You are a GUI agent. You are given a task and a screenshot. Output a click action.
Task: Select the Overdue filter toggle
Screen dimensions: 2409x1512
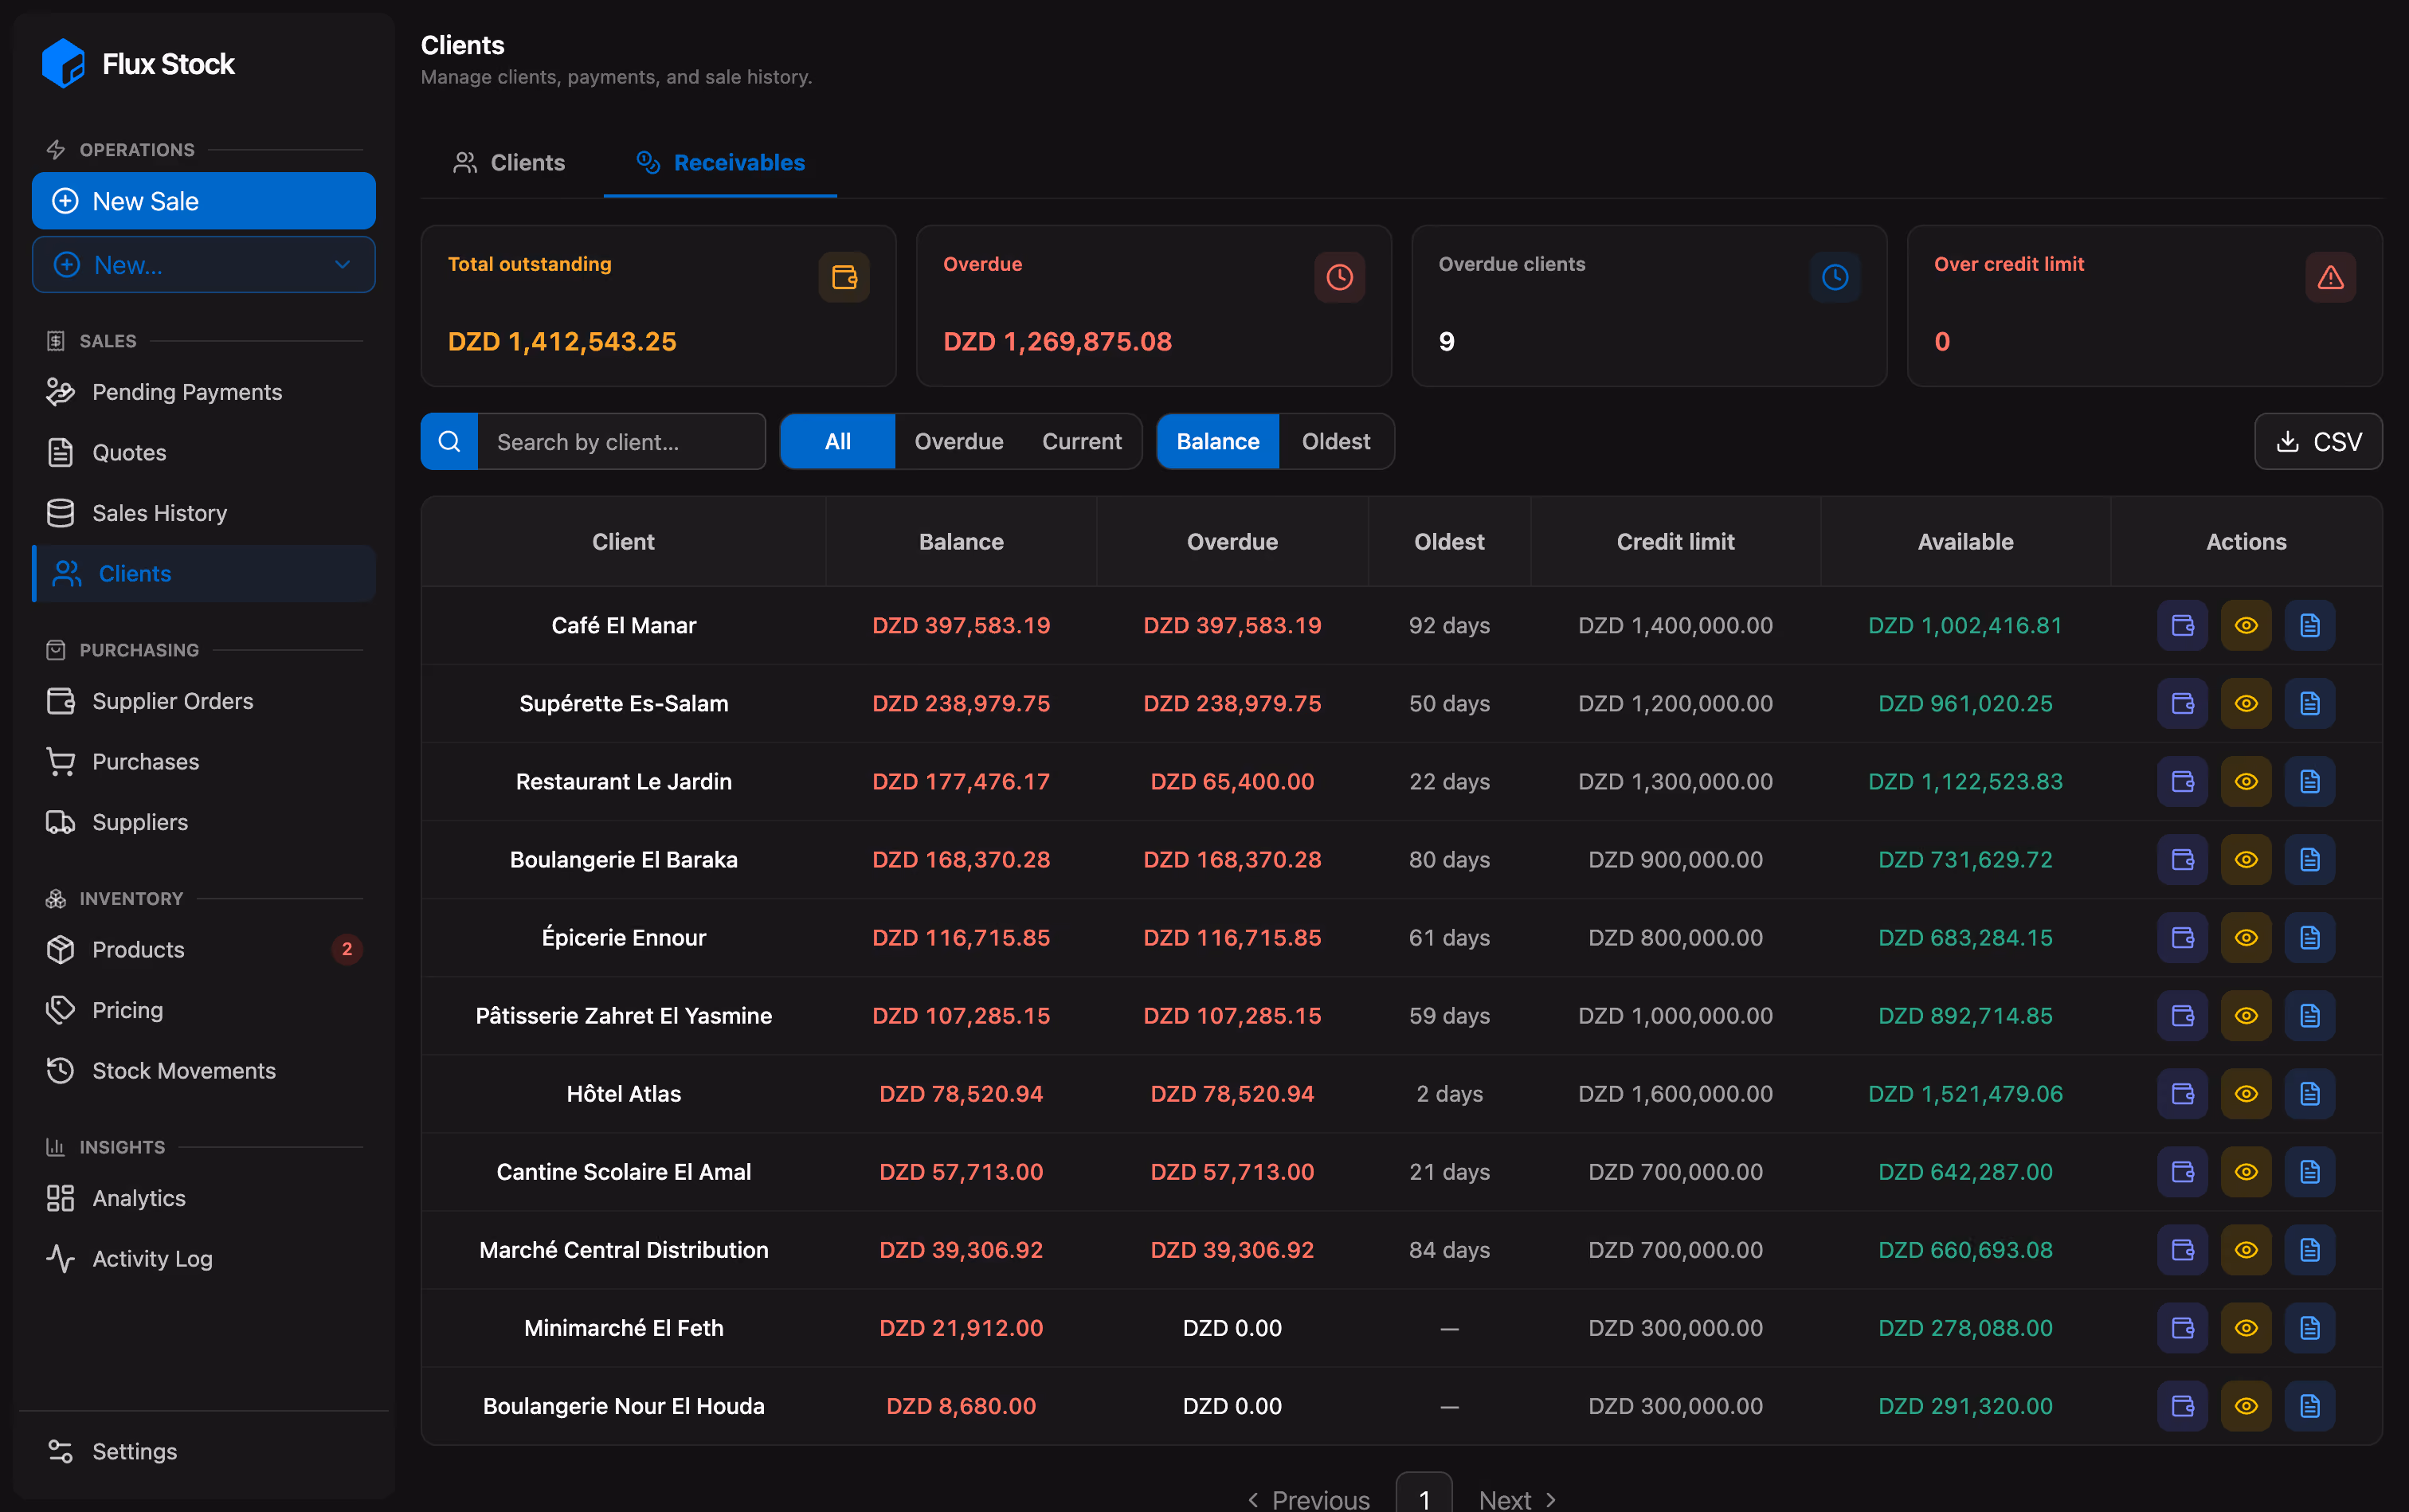coord(958,441)
